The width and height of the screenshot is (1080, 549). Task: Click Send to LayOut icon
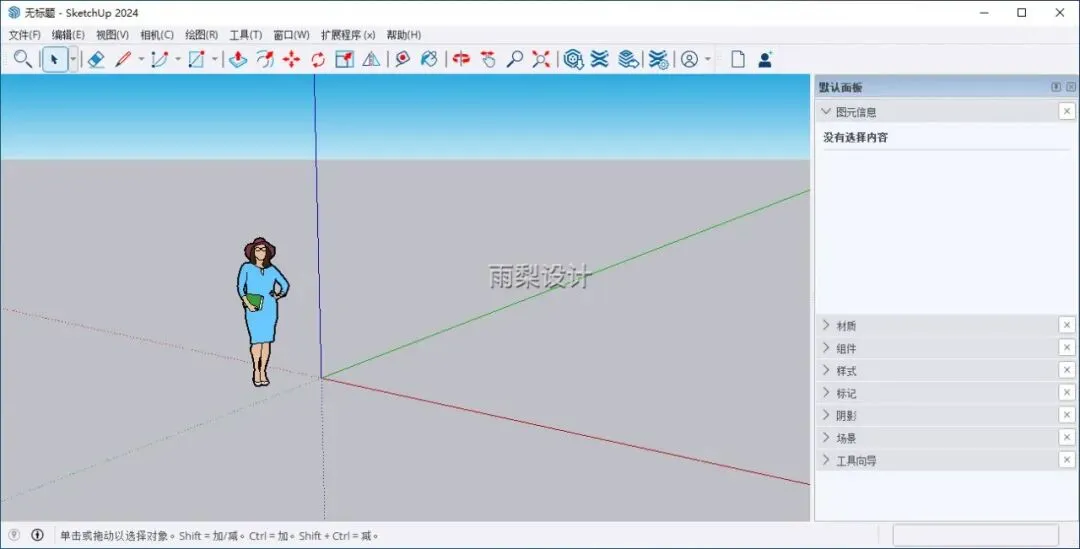tap(627, 59)
